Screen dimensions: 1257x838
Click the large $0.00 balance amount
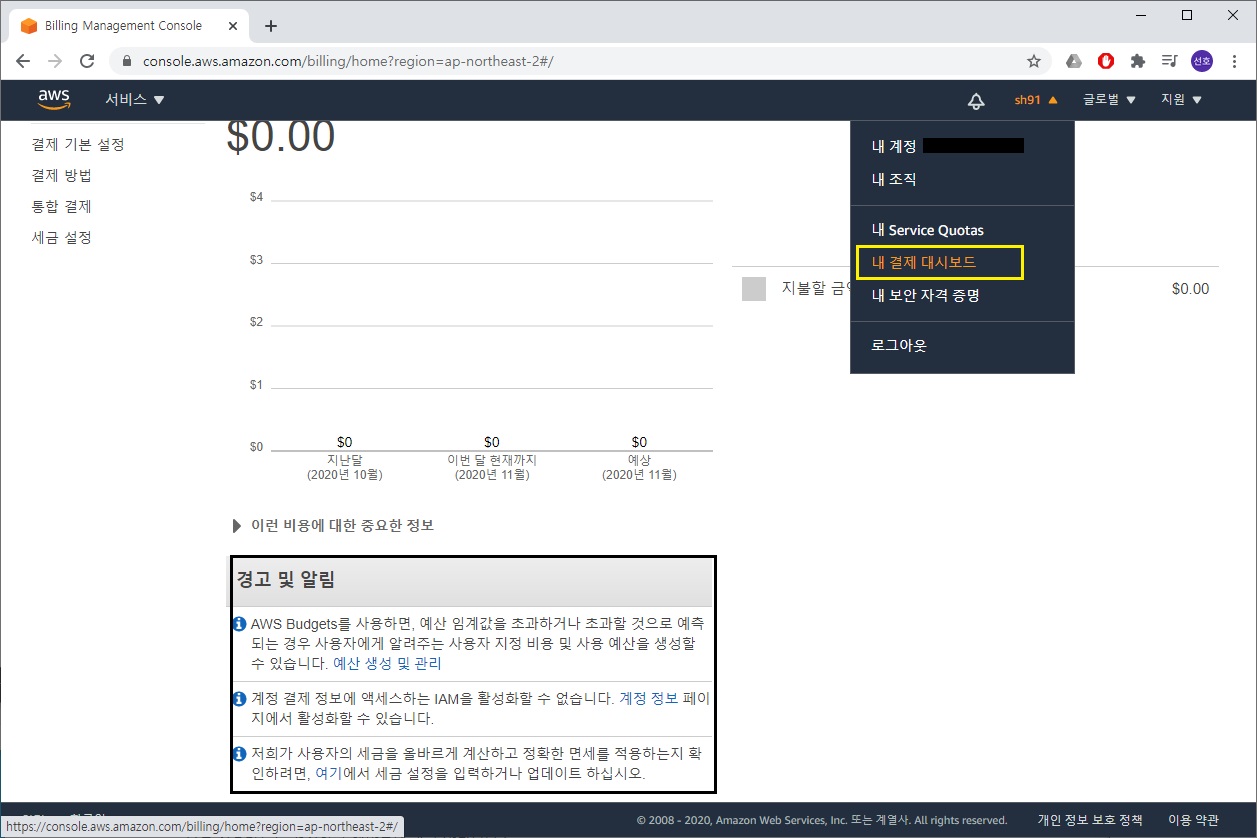(281, 136)
